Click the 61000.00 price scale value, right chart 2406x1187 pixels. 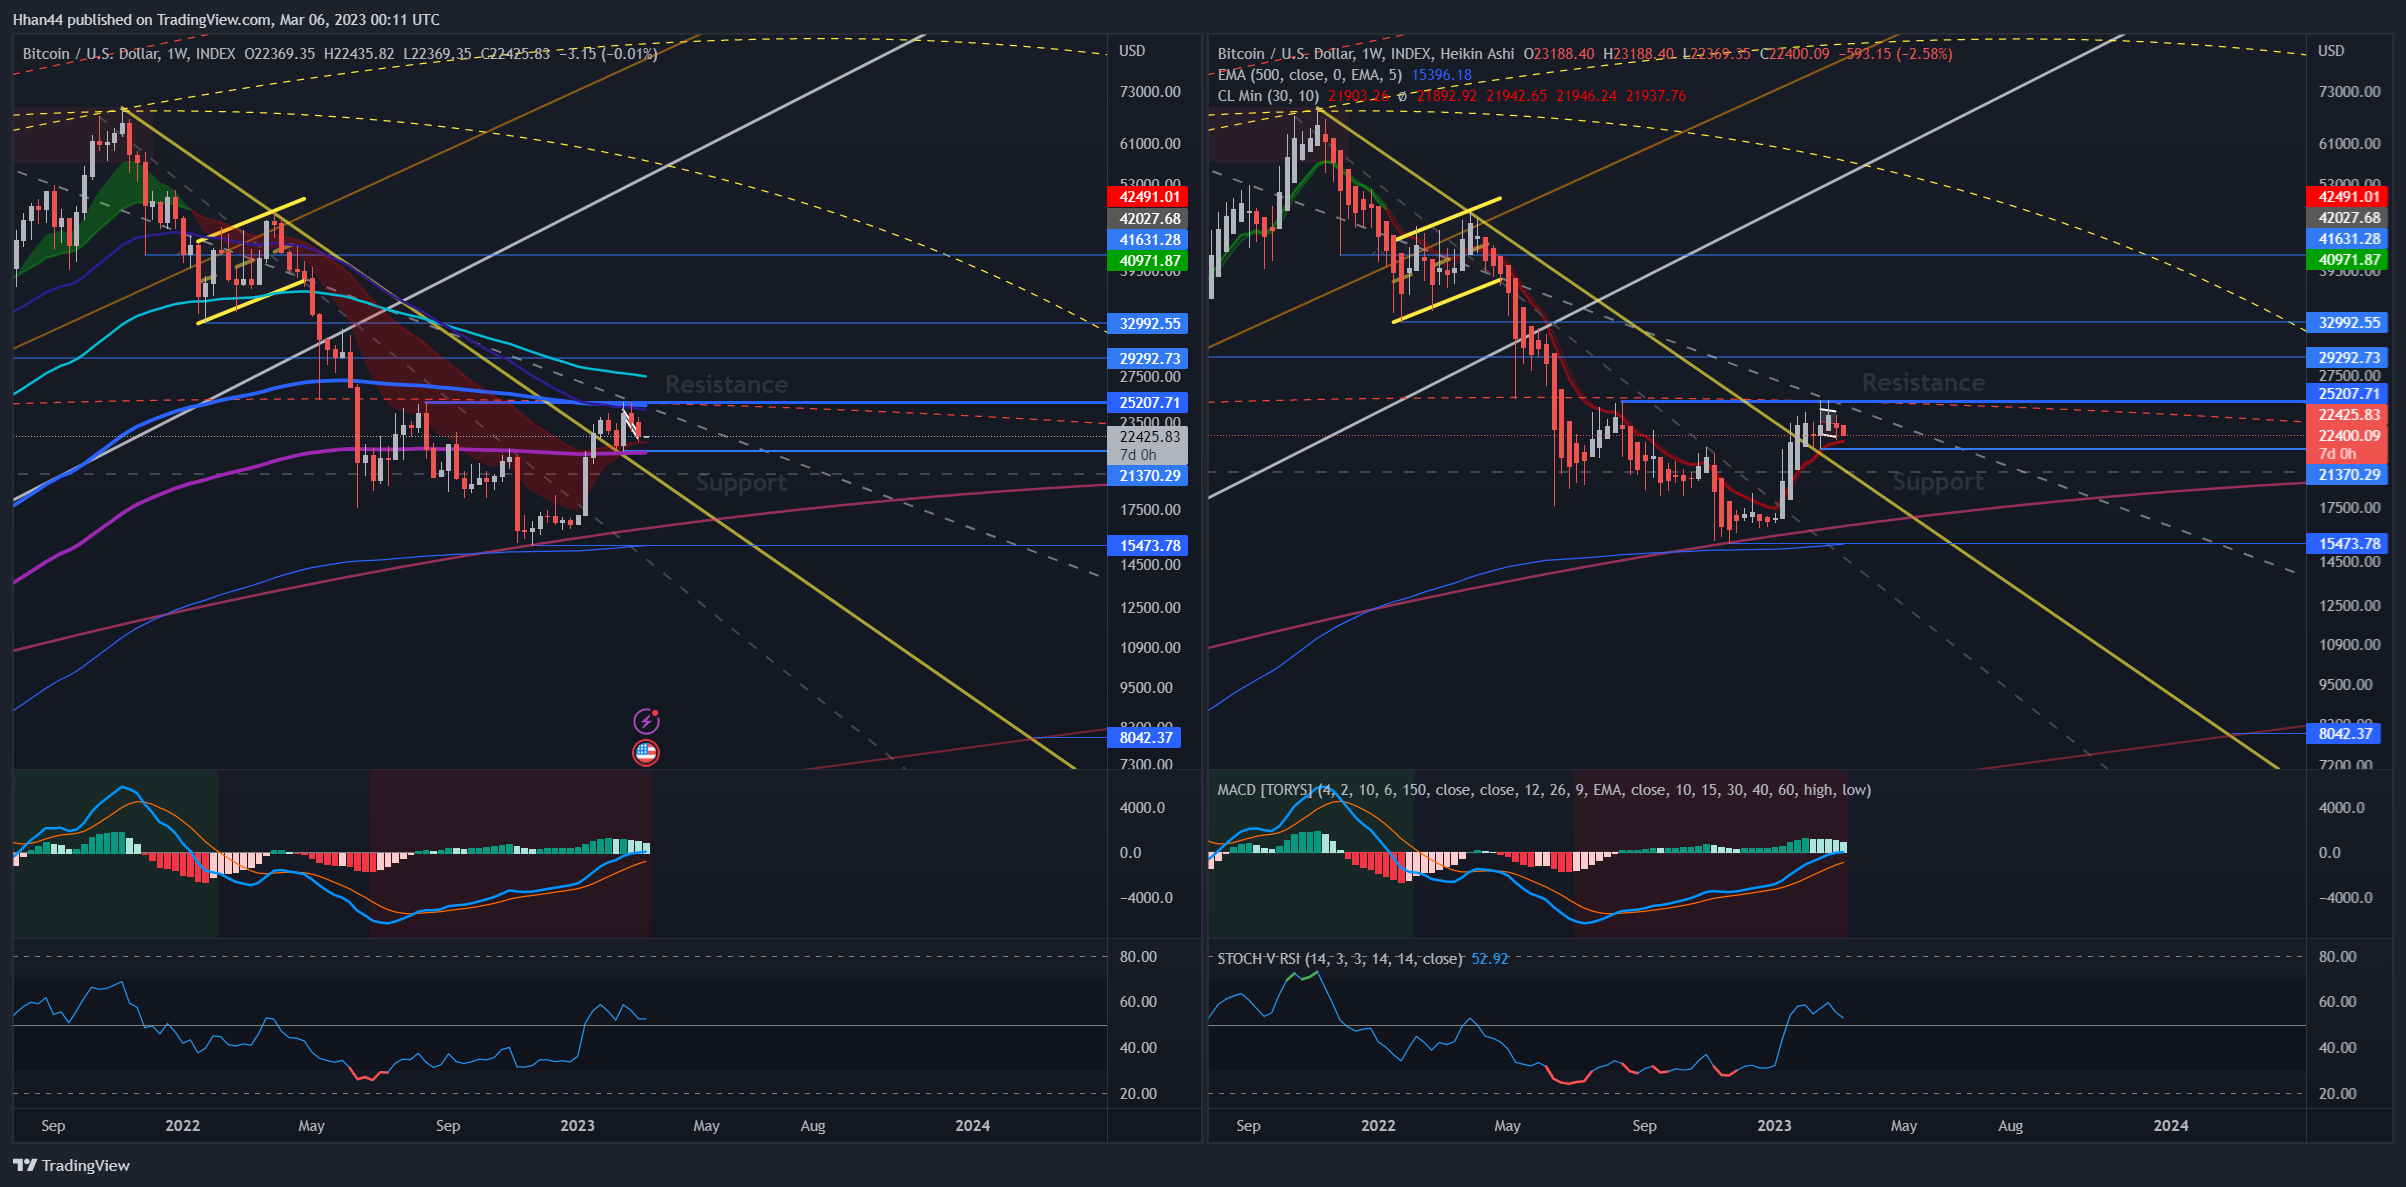pyautogui.click(x=2349, y=143)
